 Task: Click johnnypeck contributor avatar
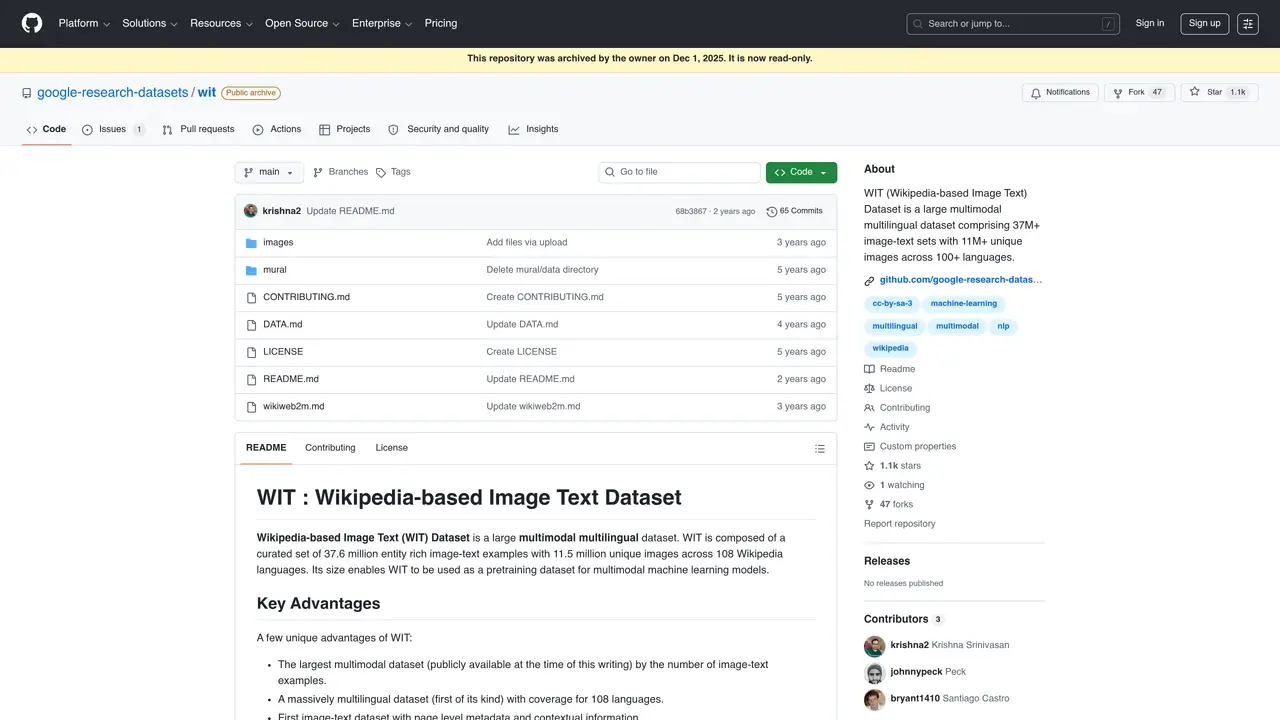(x=875, y=672)
